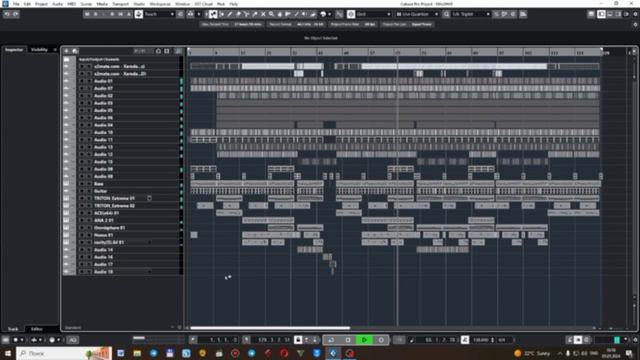
Task: Click the automation mode icon left of Touch
Action: click(x=139, y=14)
